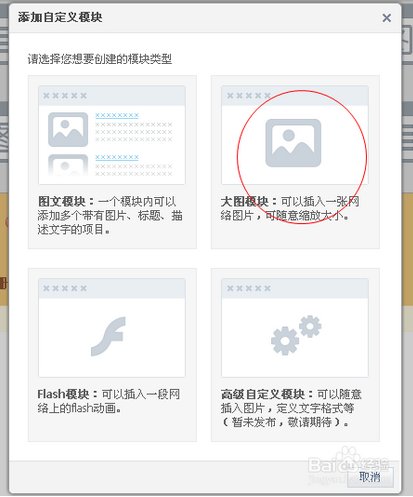413x497 pixels.
Task: Click the 大图模块 description text
Action: (x=290, y=209)
